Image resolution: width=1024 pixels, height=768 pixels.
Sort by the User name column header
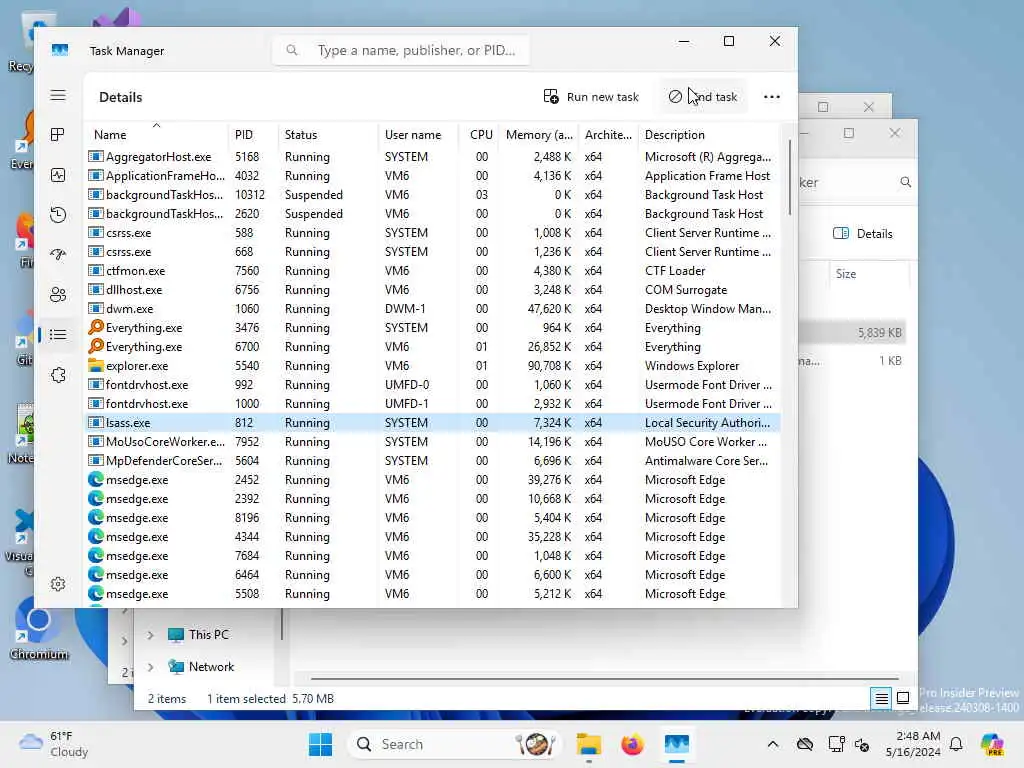(418, 135)
